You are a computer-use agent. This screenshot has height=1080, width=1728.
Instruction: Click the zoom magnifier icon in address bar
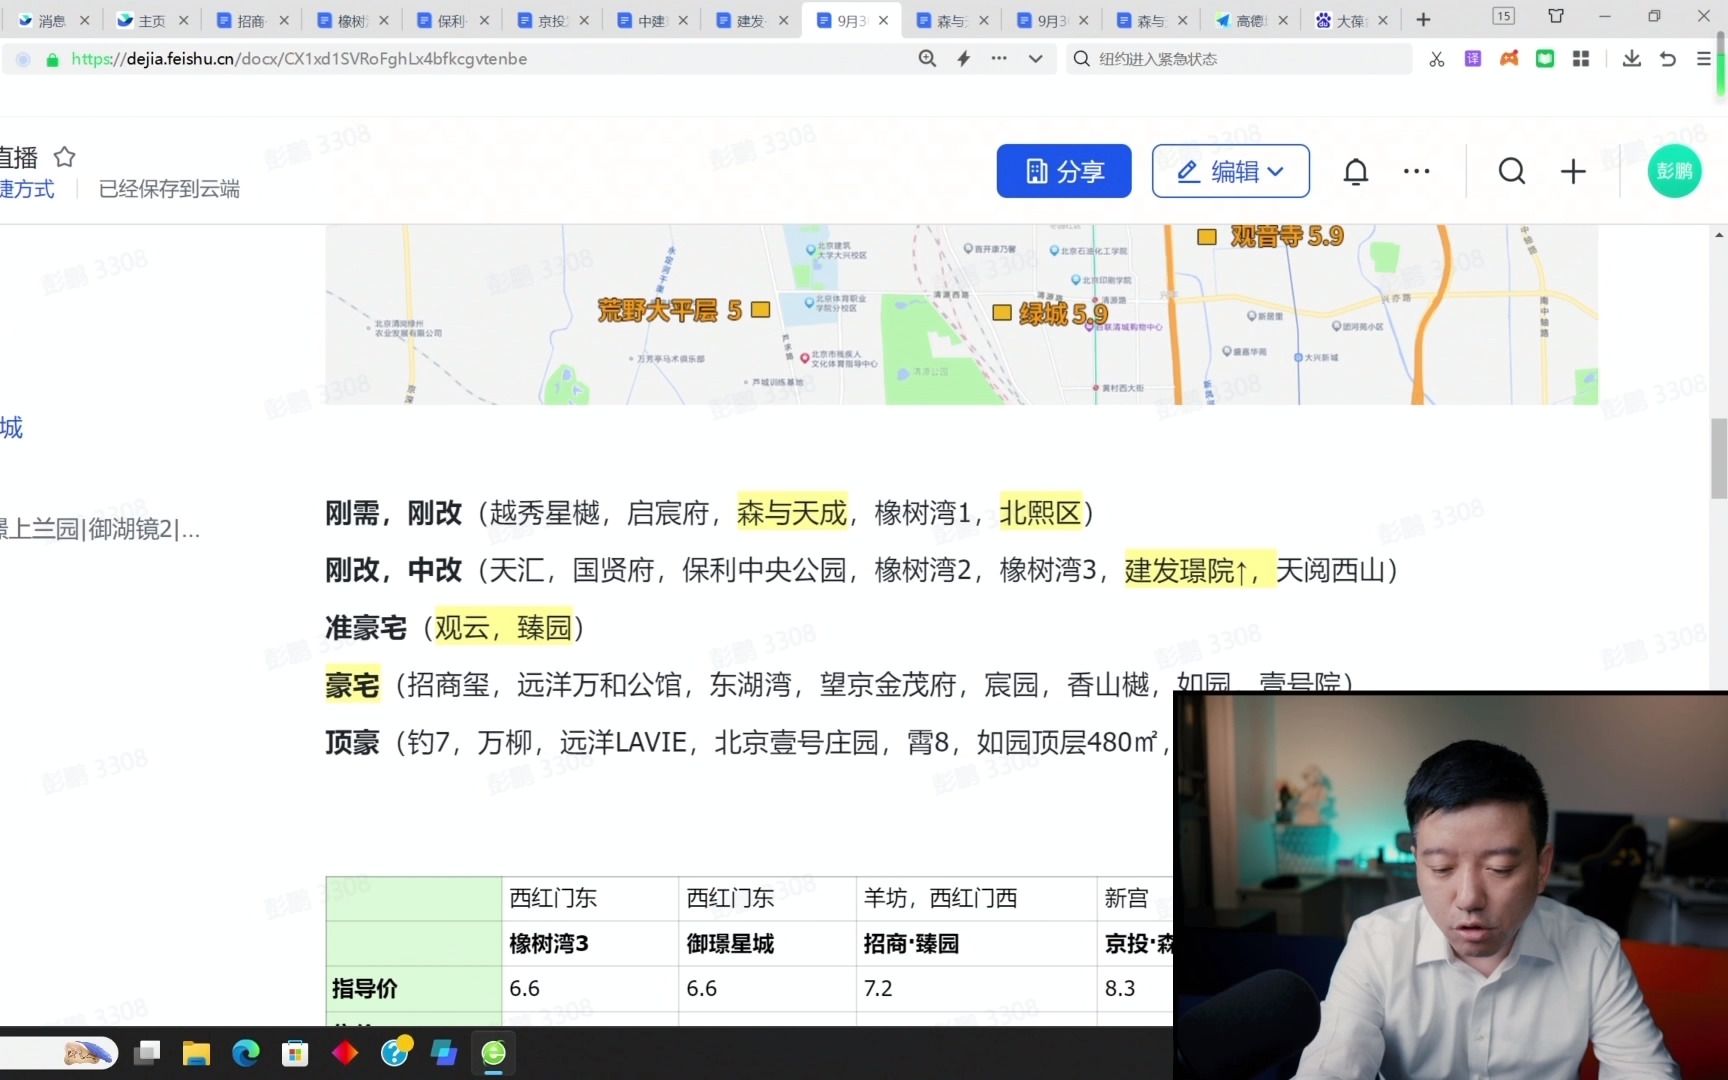tap(927, 59)
